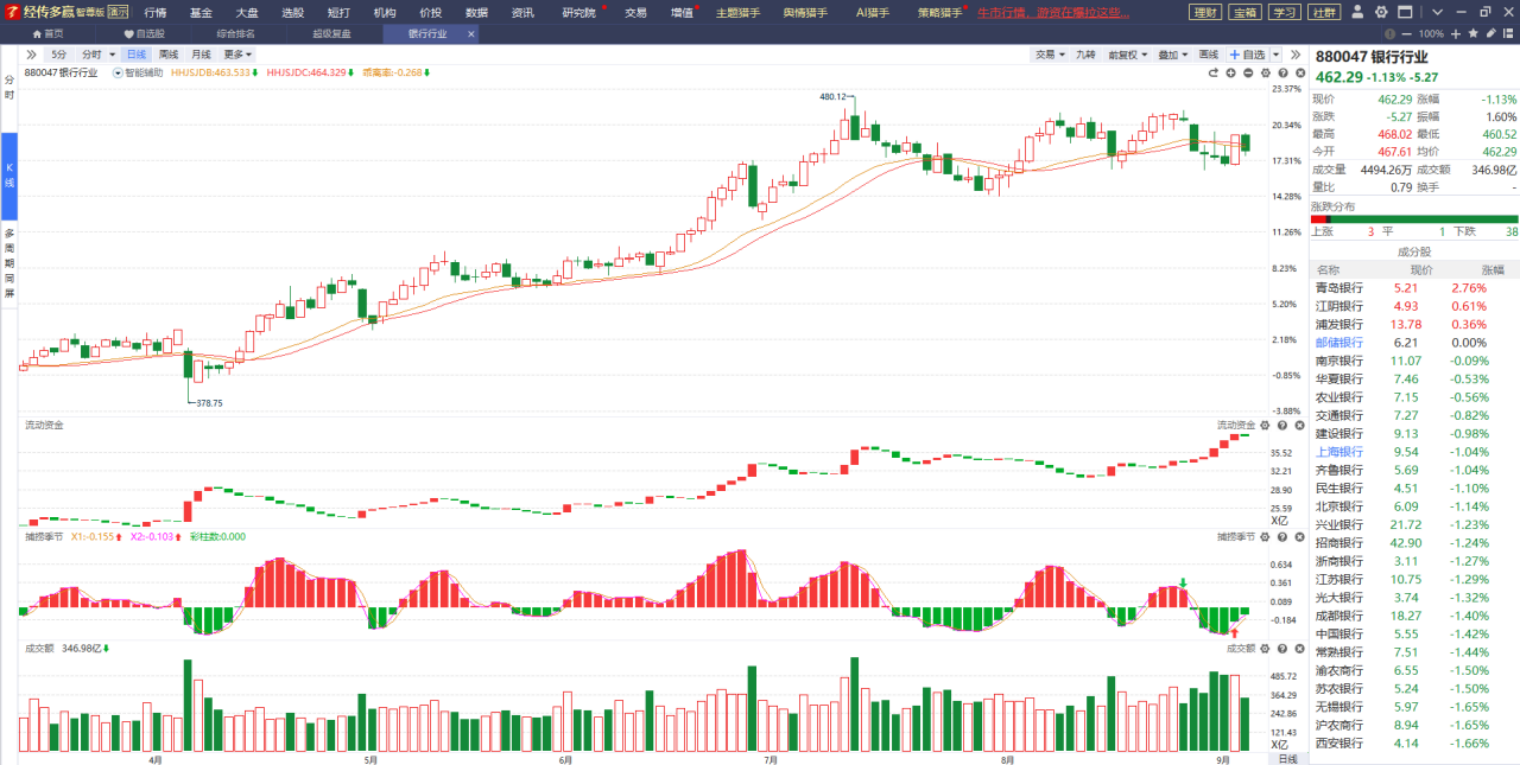Open K-line chart help question icon
This screenshot has height=766, width=1520.
pyautogui.click(x=1282, y=72)
